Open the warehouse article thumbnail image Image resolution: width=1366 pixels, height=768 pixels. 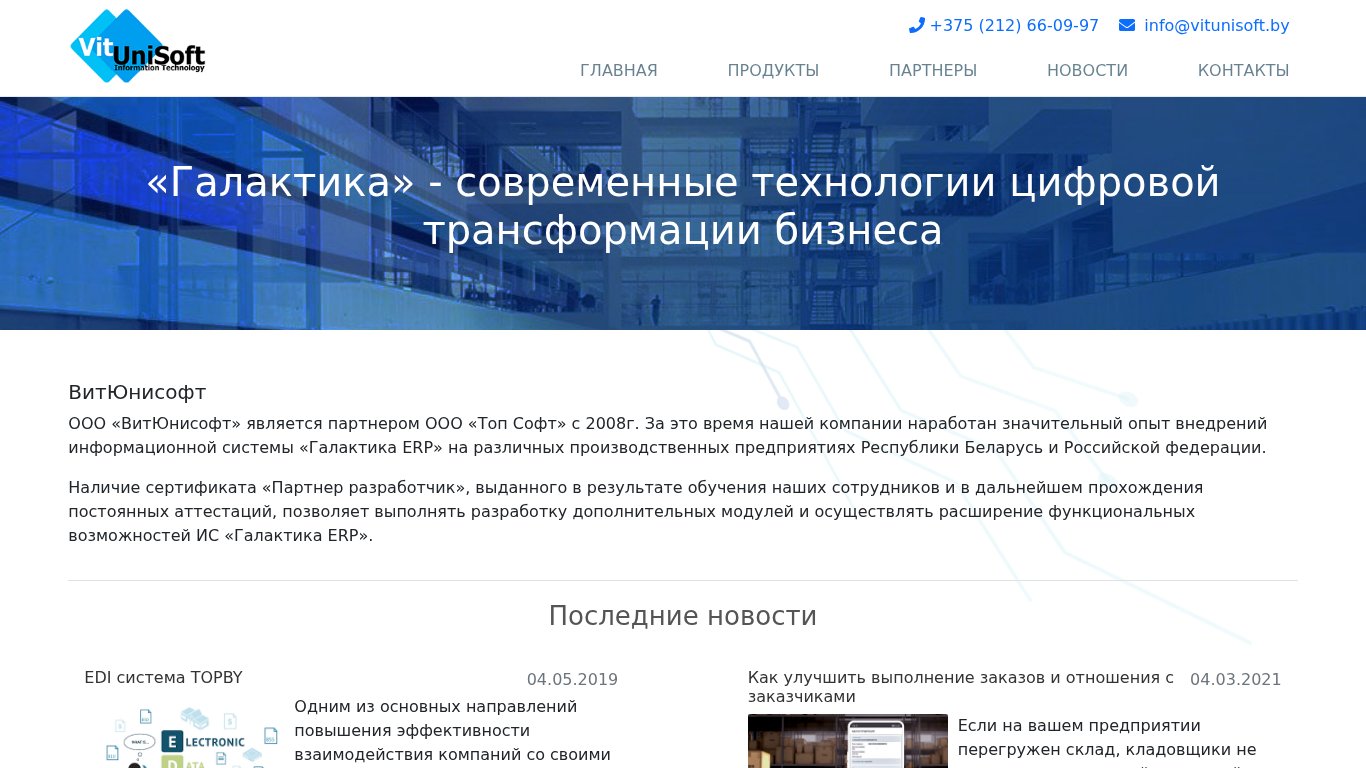tap(848, 741)
